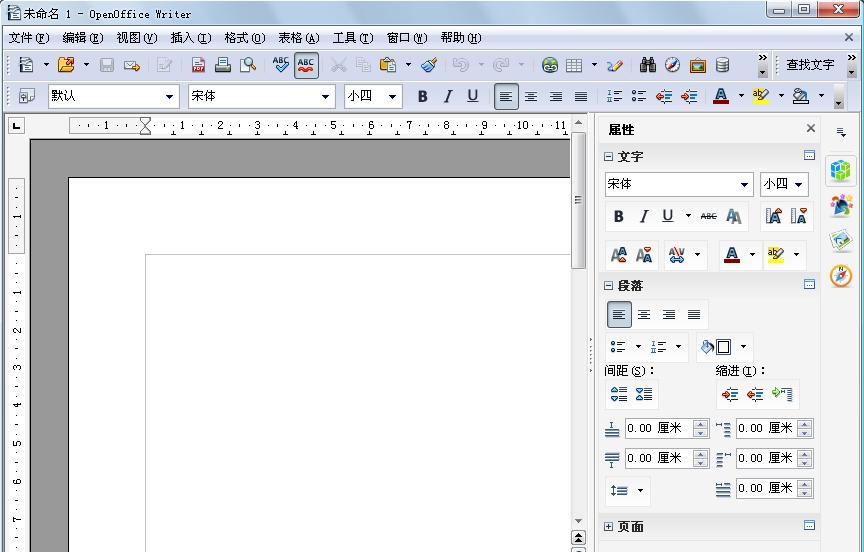Open Find & Replace binoculars
The width and height of the screenshot is (864, 552).
[x=647, y=65]
